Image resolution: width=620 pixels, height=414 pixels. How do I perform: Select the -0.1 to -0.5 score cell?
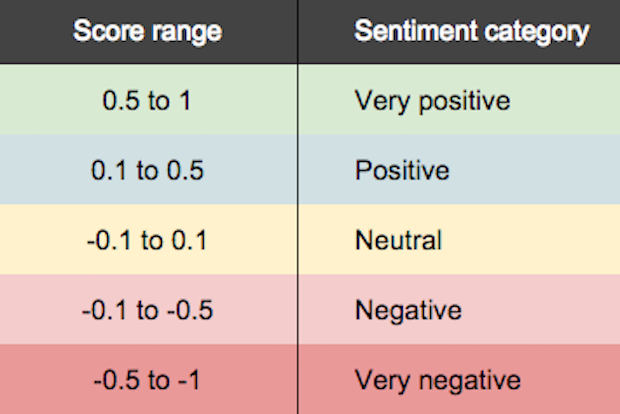coord(147,311)
